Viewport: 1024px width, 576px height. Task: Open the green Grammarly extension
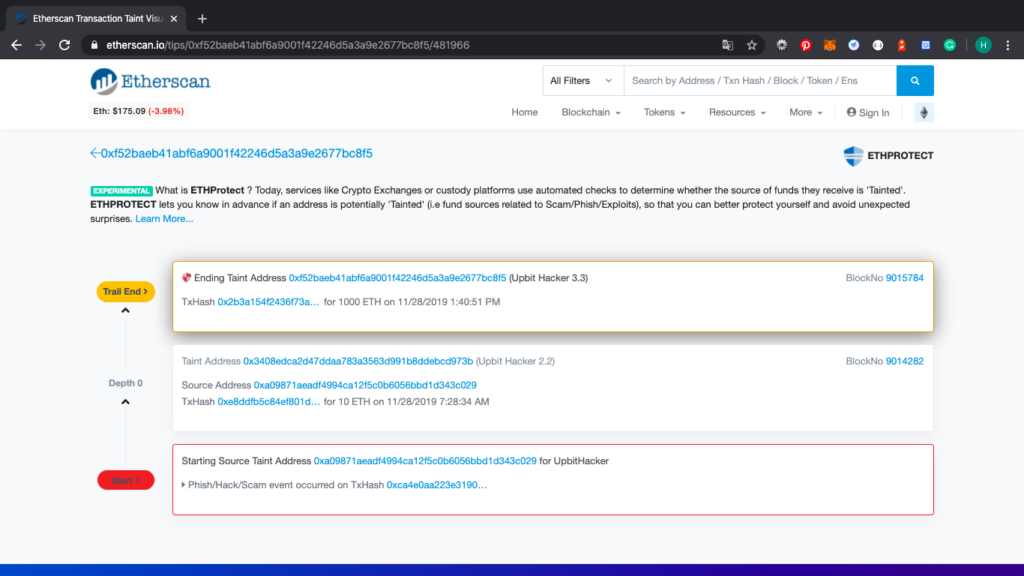tap(950, 45)
